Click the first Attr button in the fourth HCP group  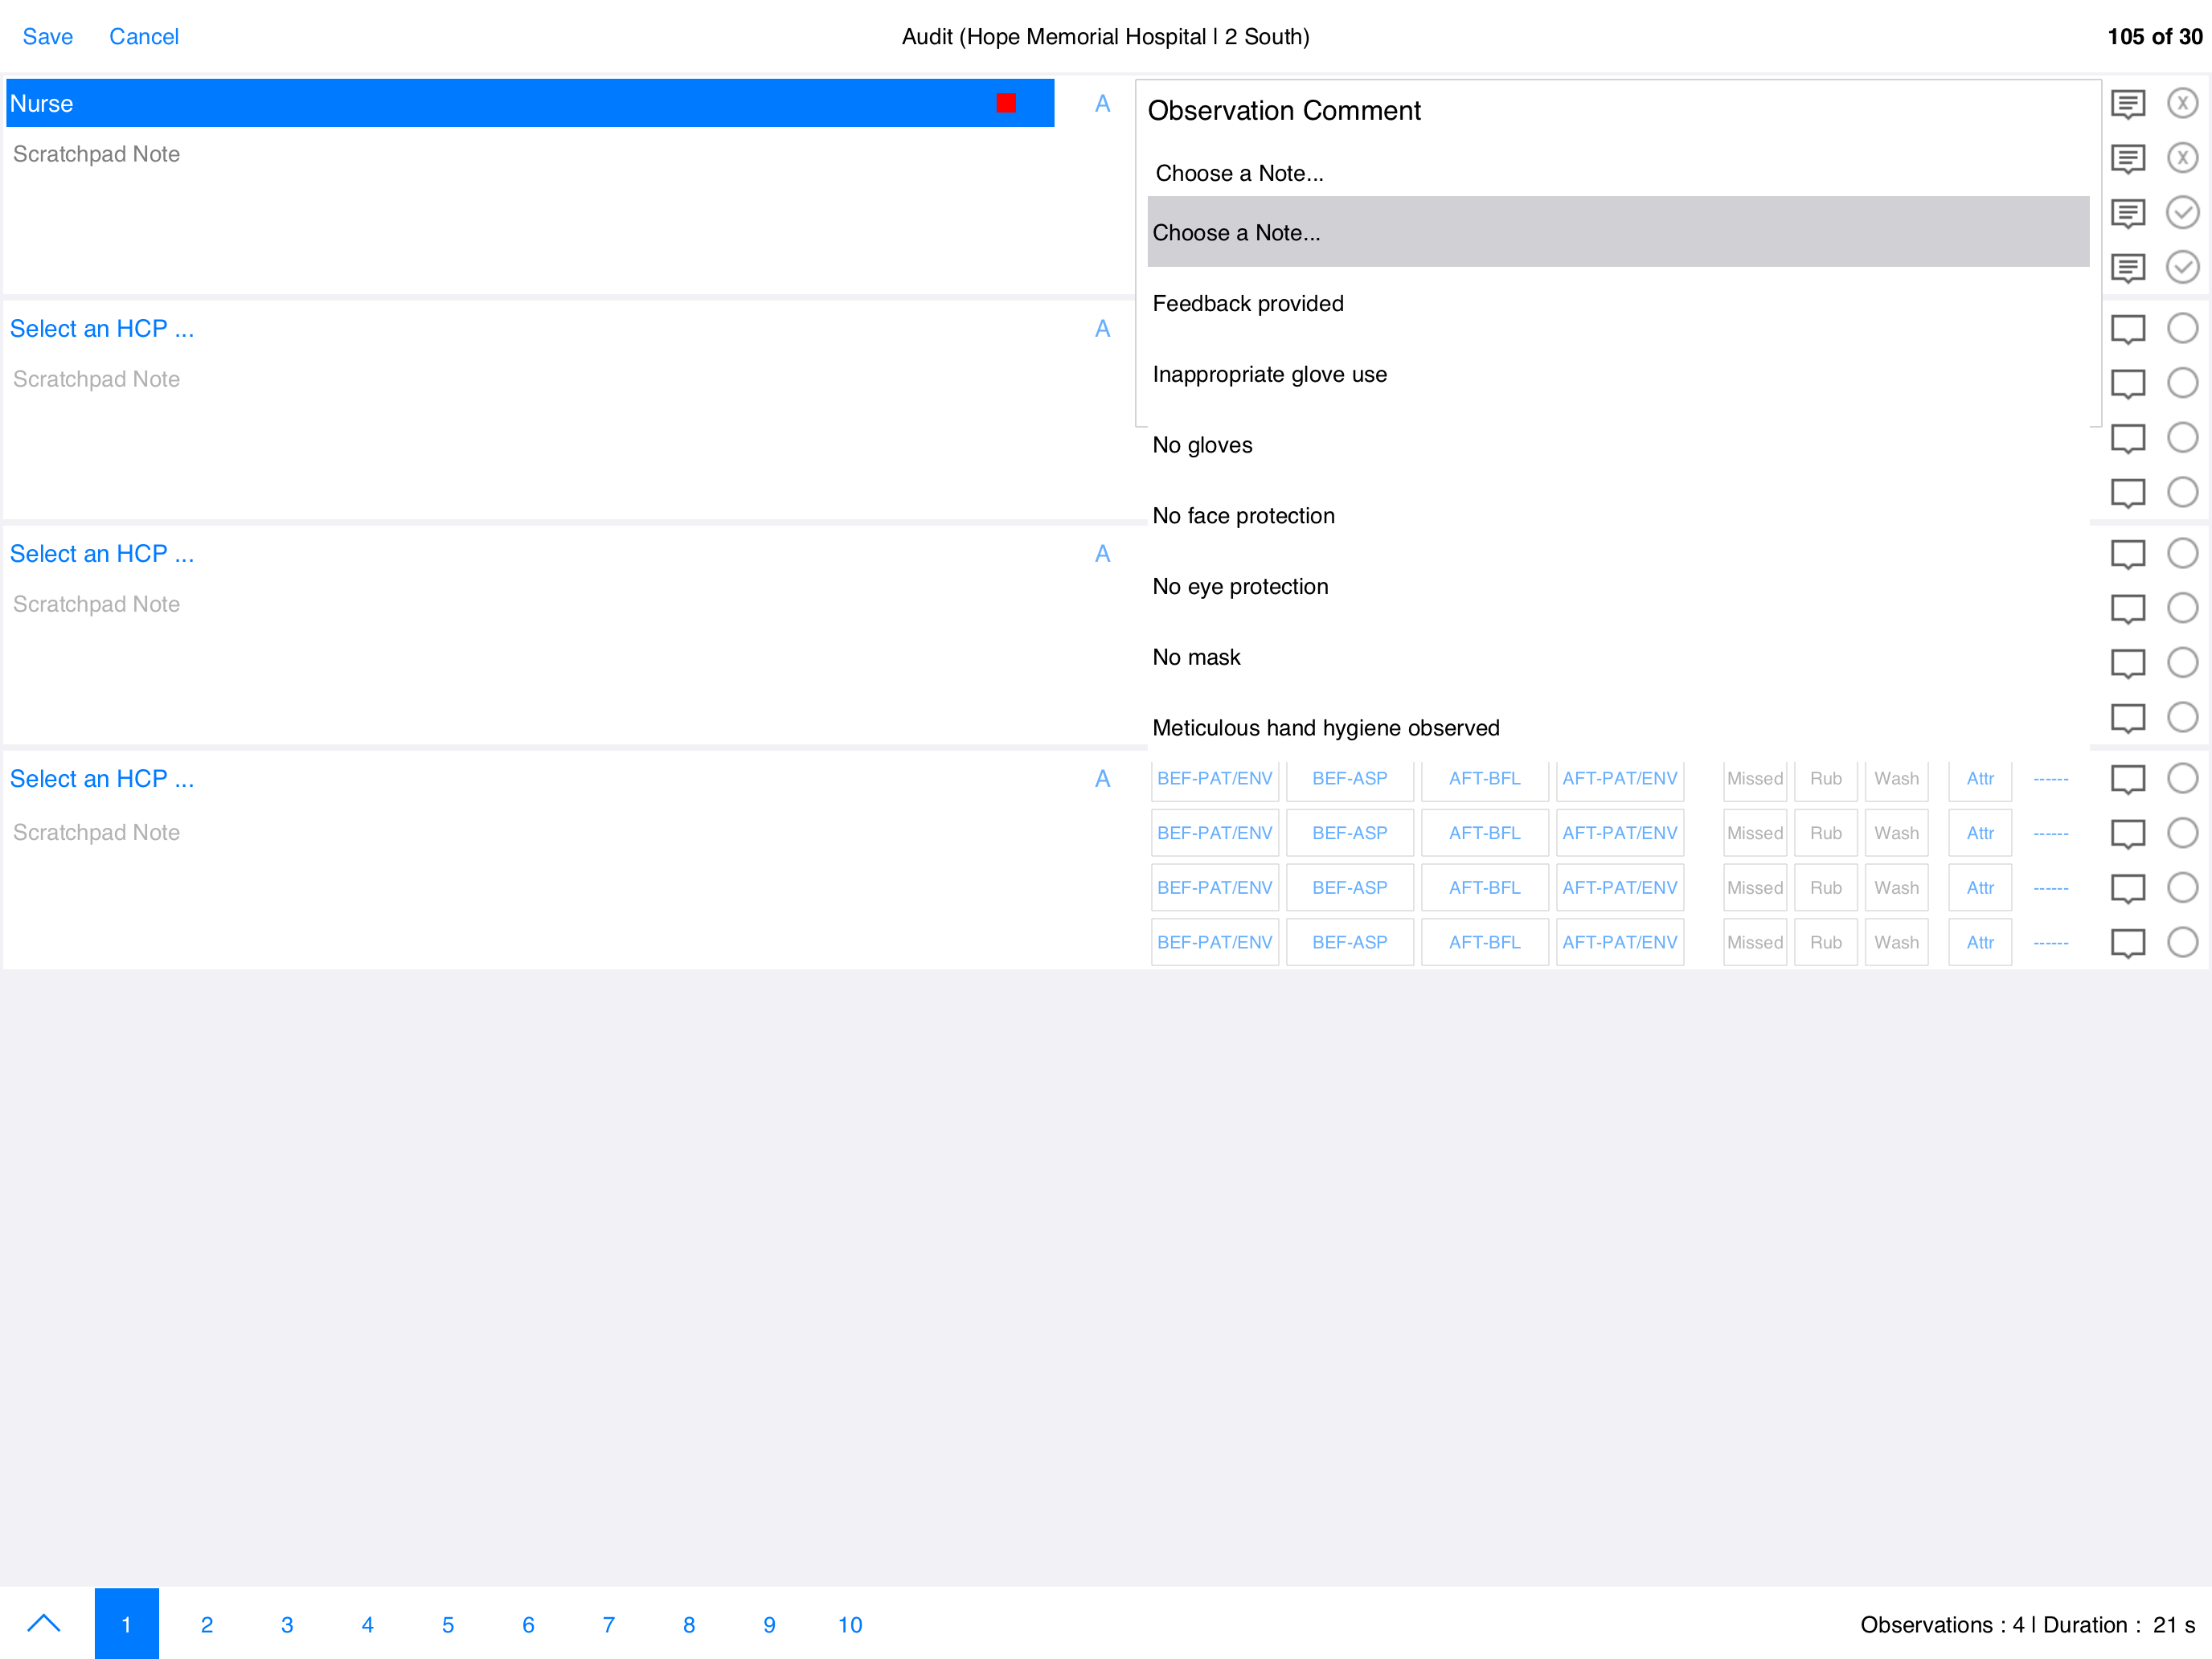point(1980,779)
